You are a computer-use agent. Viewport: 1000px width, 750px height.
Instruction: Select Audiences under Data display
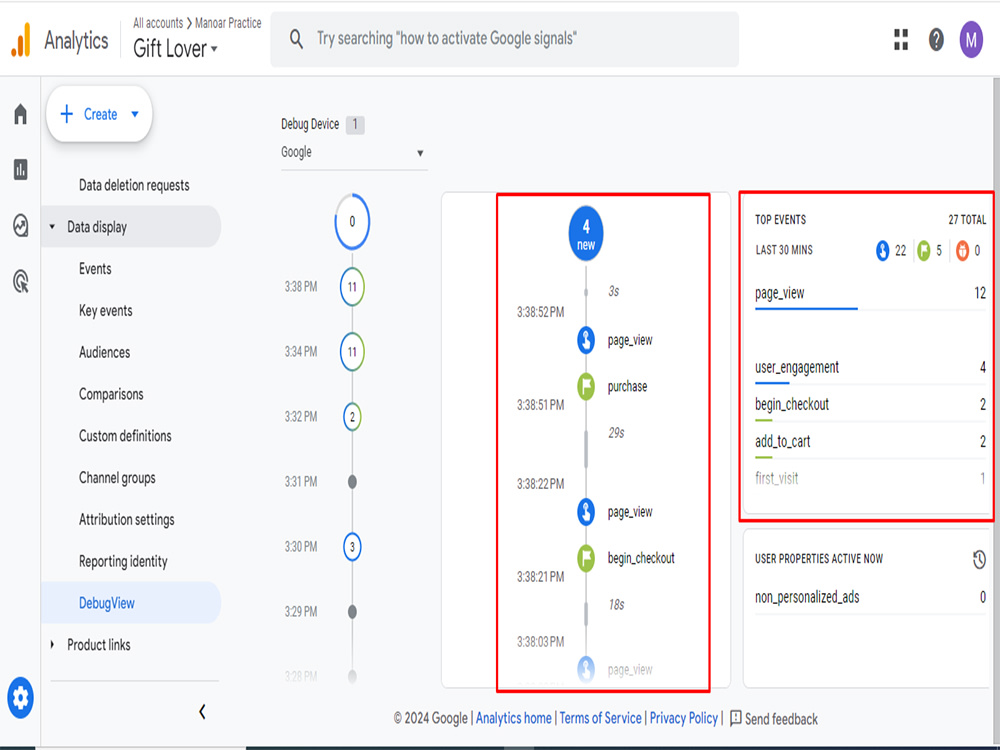[x=103, y=352]
